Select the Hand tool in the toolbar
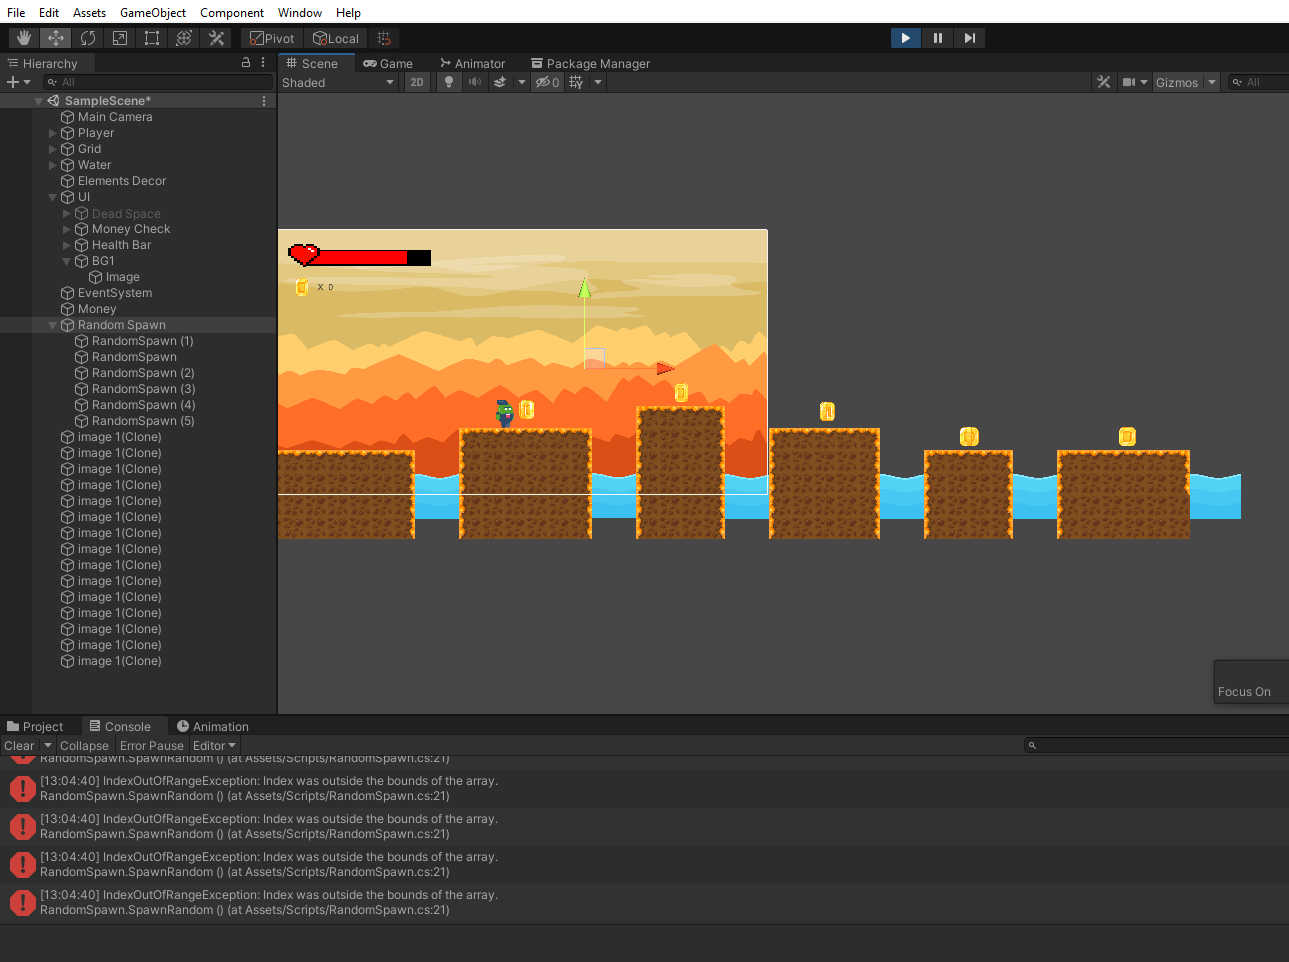The image size is (1289, 962). (x=24, y=38)
